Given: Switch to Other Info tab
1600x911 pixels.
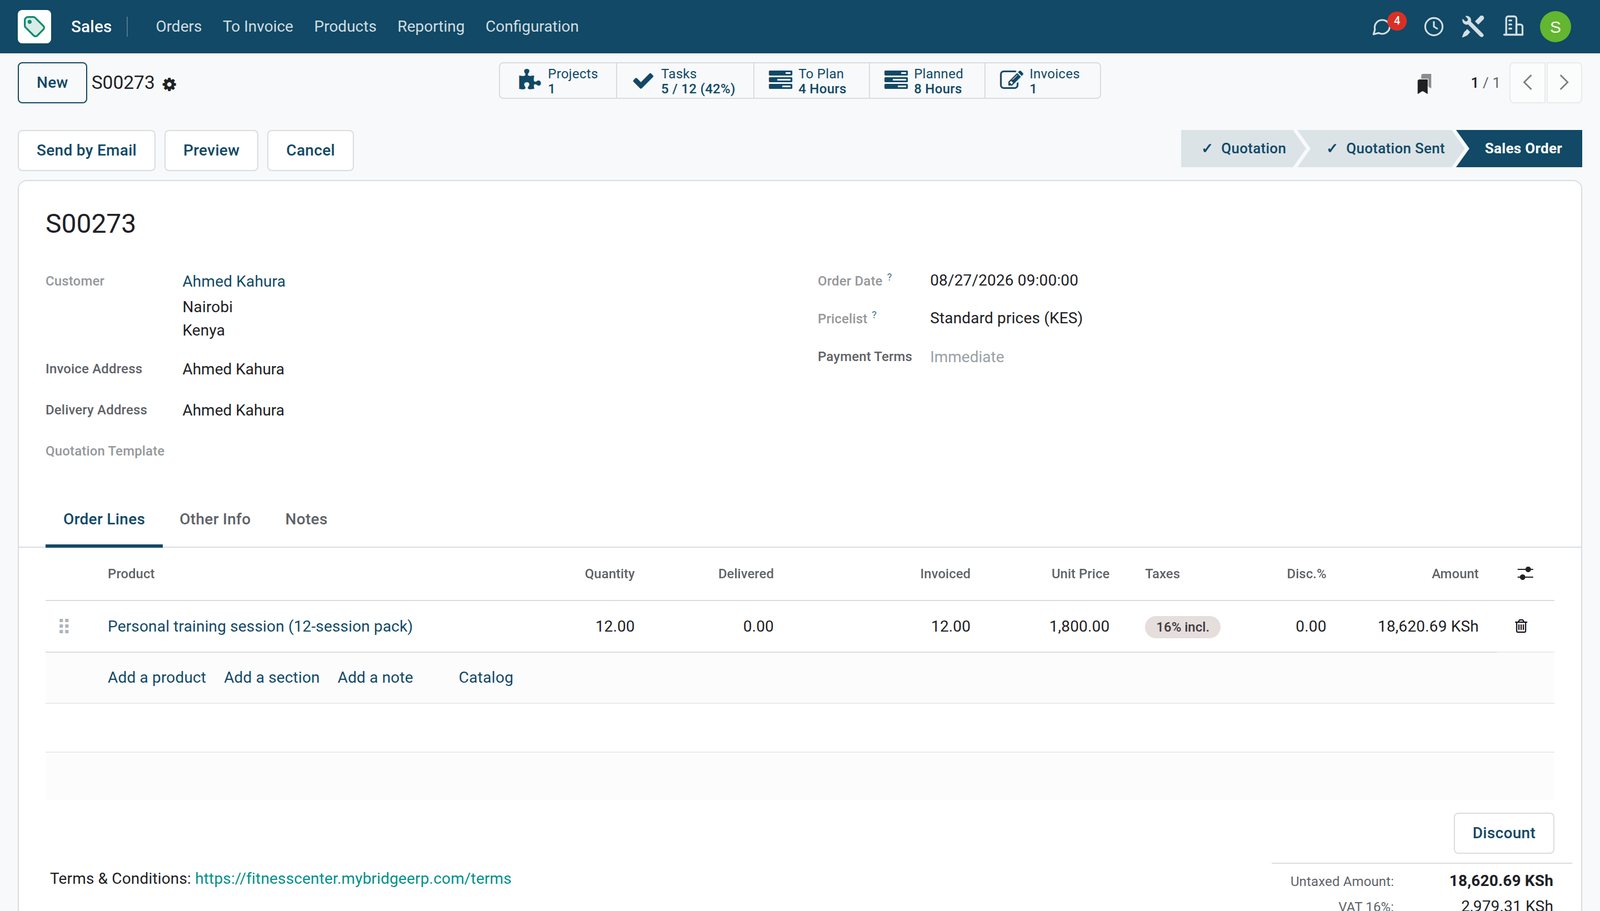Looking at the screenshot, I should [215, 519].
